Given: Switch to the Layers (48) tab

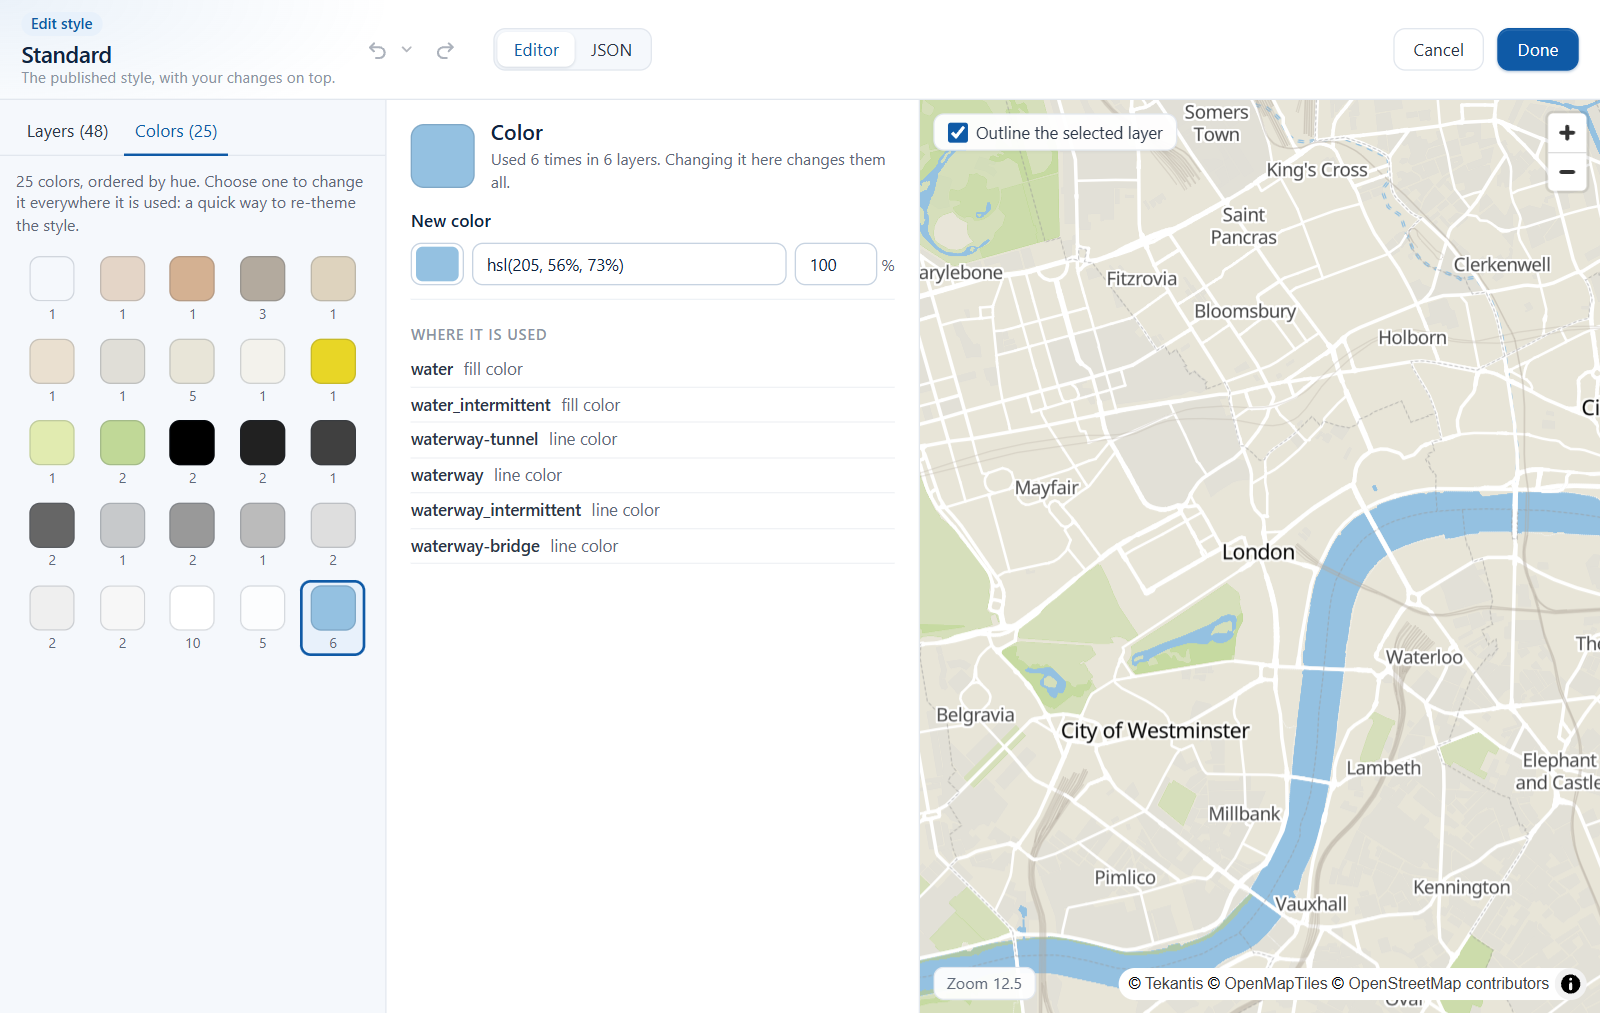Looking at the screenshot, I should 68,131.
